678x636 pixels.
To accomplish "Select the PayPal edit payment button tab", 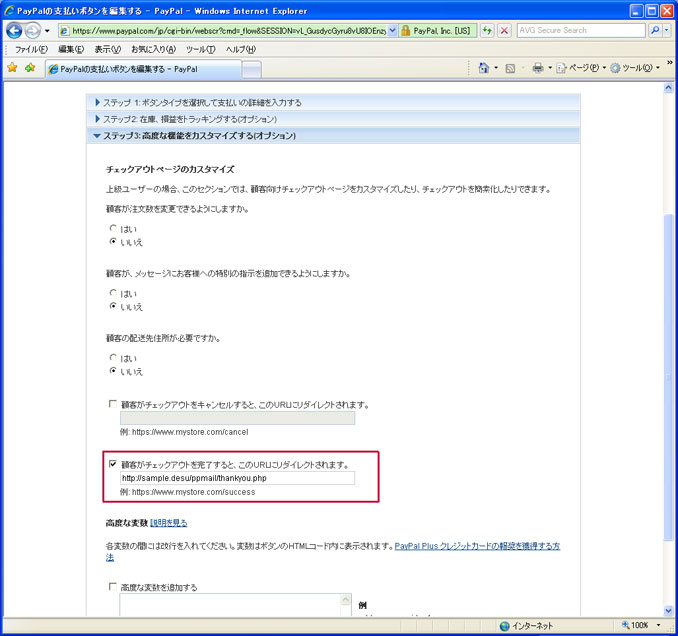I will tap(143, 69).
